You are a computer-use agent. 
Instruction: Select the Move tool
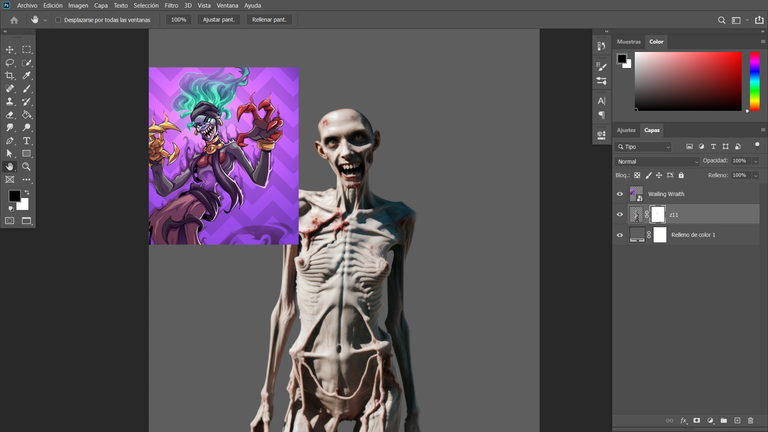pyautogui.click(x=9, y=49)
